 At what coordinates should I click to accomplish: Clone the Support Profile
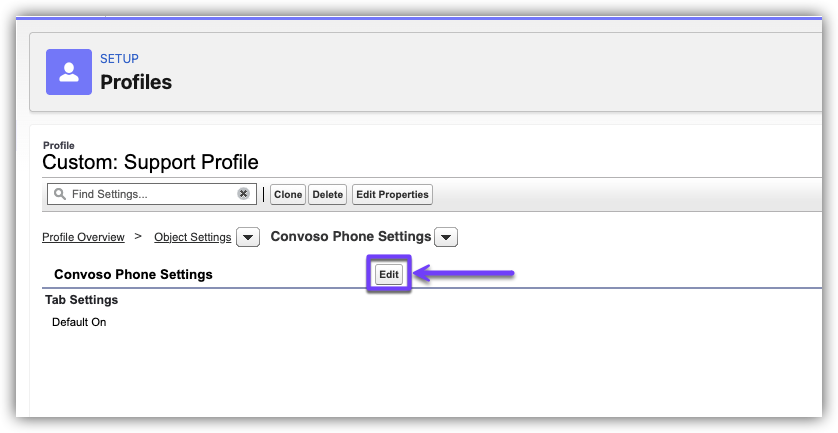[x=288, y=195]
